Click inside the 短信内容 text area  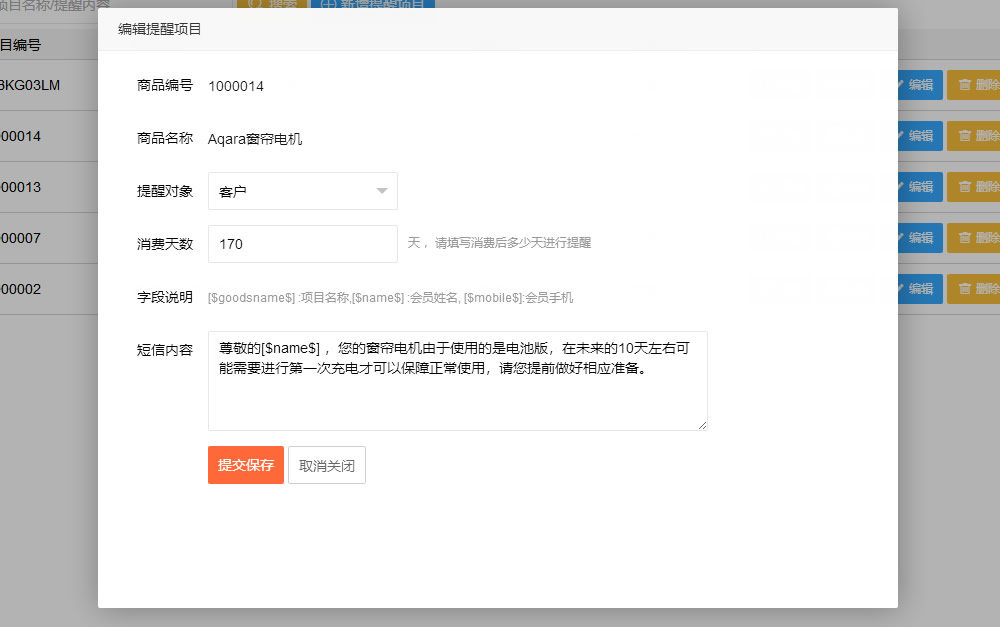pos(458,381)
